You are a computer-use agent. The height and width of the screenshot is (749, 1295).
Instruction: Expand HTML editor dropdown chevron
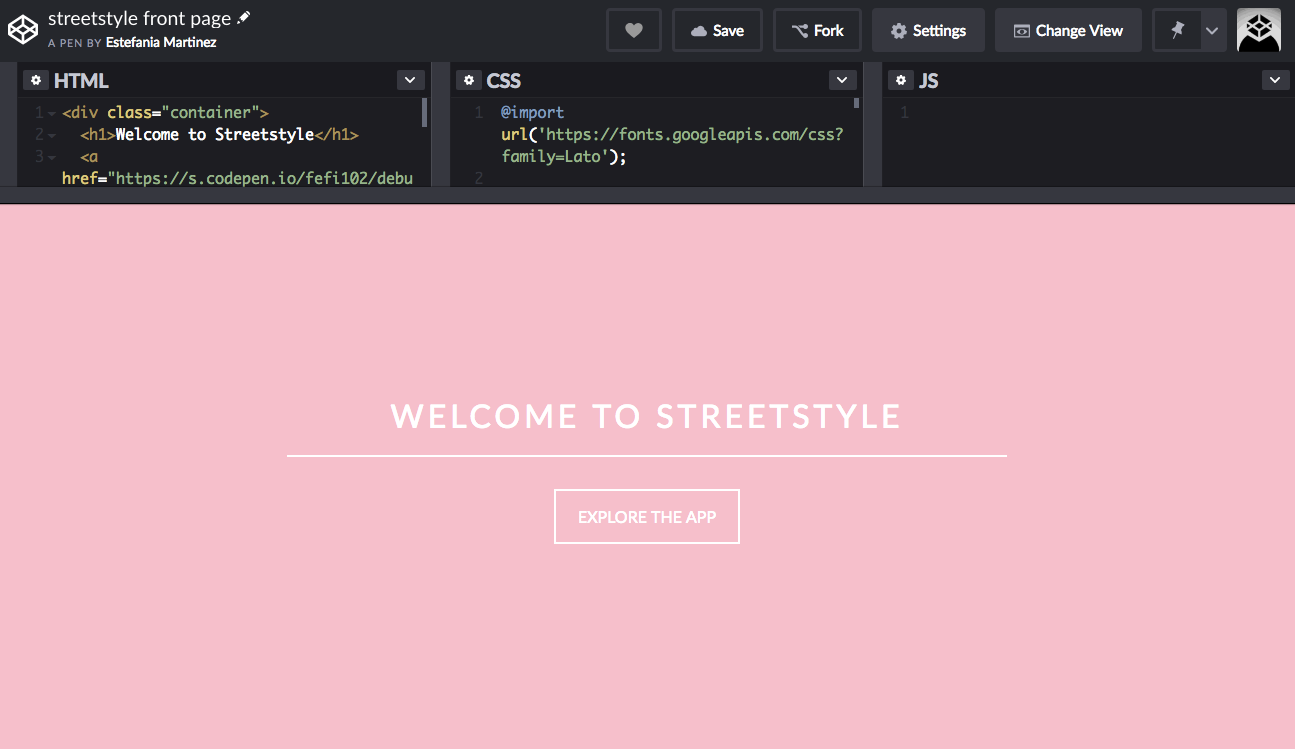coord(411,80)
